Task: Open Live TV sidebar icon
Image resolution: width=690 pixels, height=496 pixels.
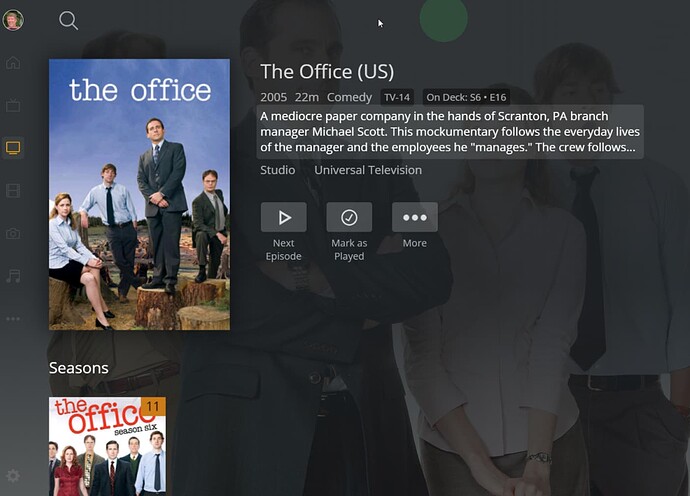Action: pyautogui.click(x=13, y=105)
